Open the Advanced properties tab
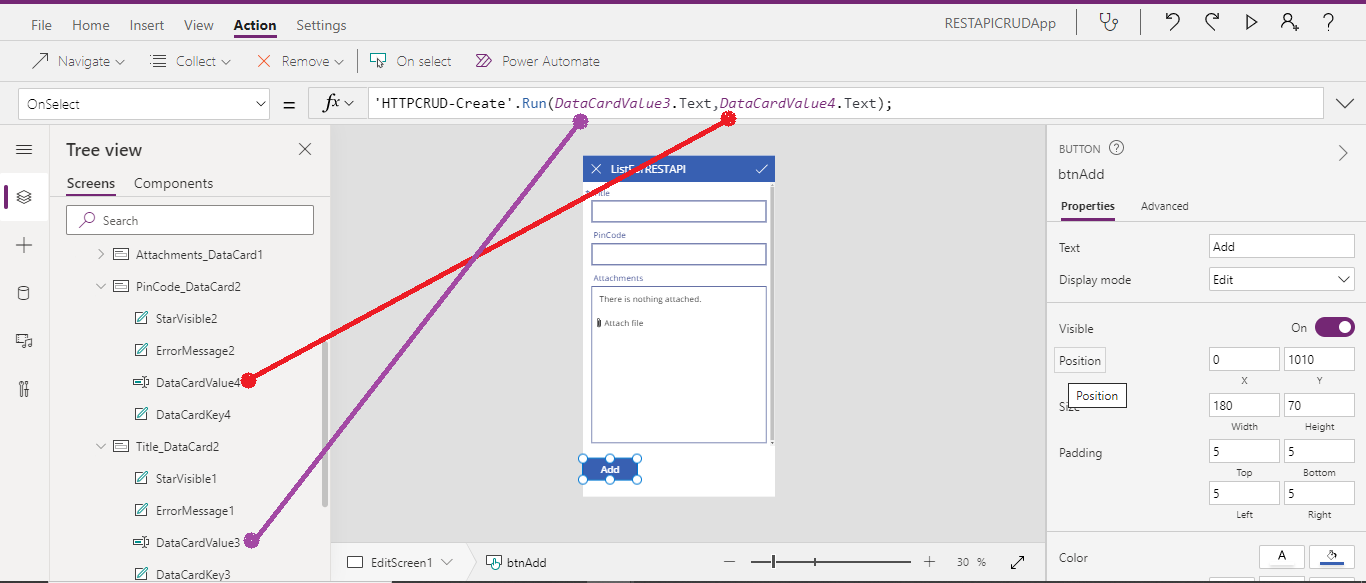Image resolution: width=1366 pixels, height=583 pixels. tap(1164, 206)
